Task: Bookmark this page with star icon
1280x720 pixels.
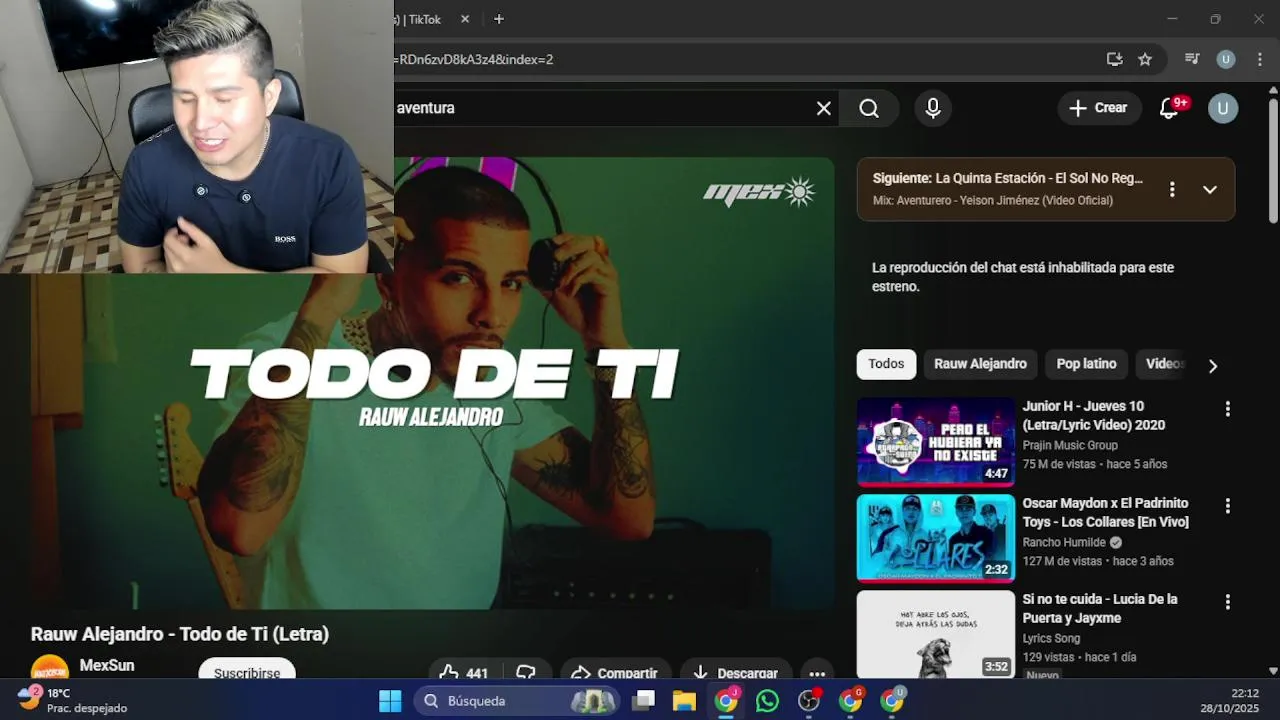Action: (1145, 59)
